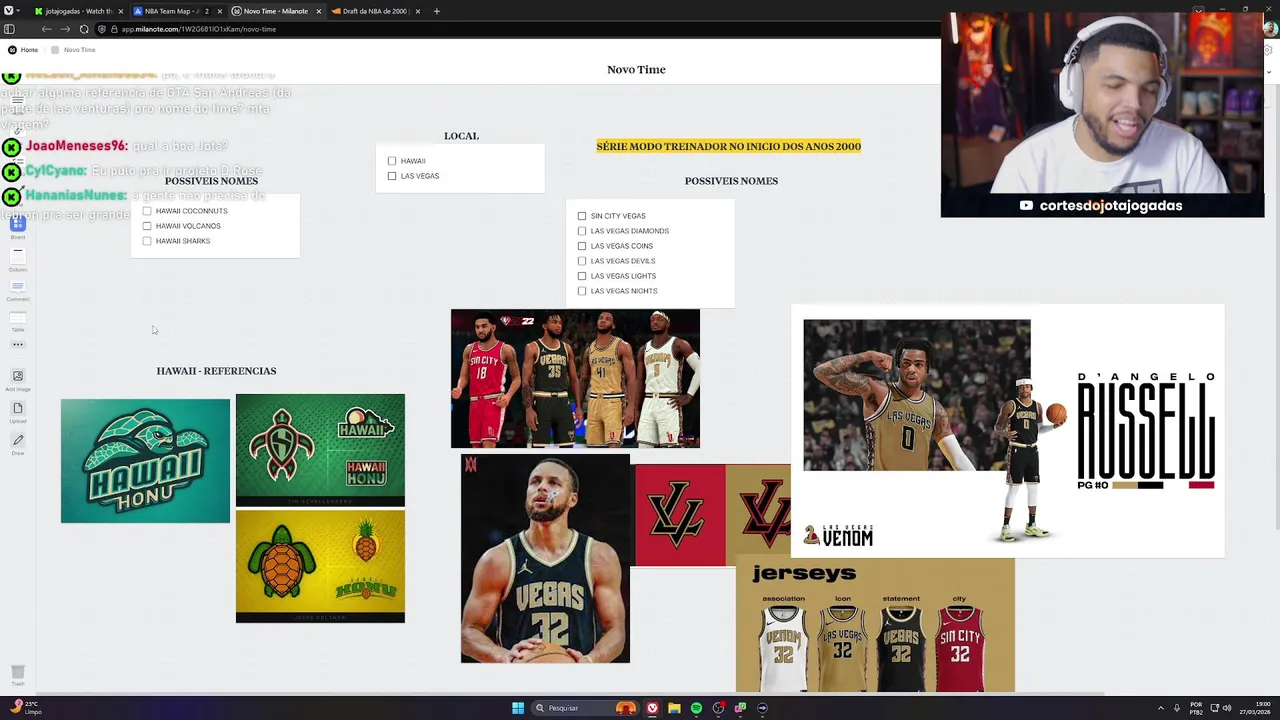The height and width of the screenshot is (720, 1280).
Task: Select the Hawaii Honu teal turtle logo image
Action: (145, 461)
